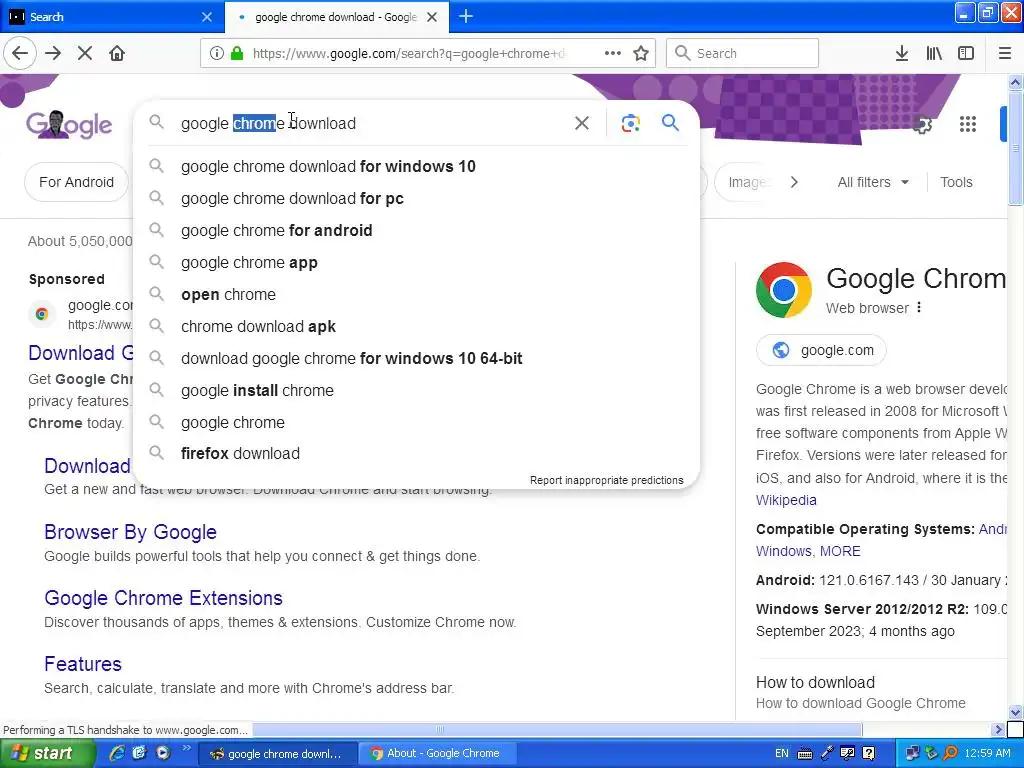Pick the plain google chrome suggestion
This screenshot has width=1024, height=768.
tap(416, 423)
